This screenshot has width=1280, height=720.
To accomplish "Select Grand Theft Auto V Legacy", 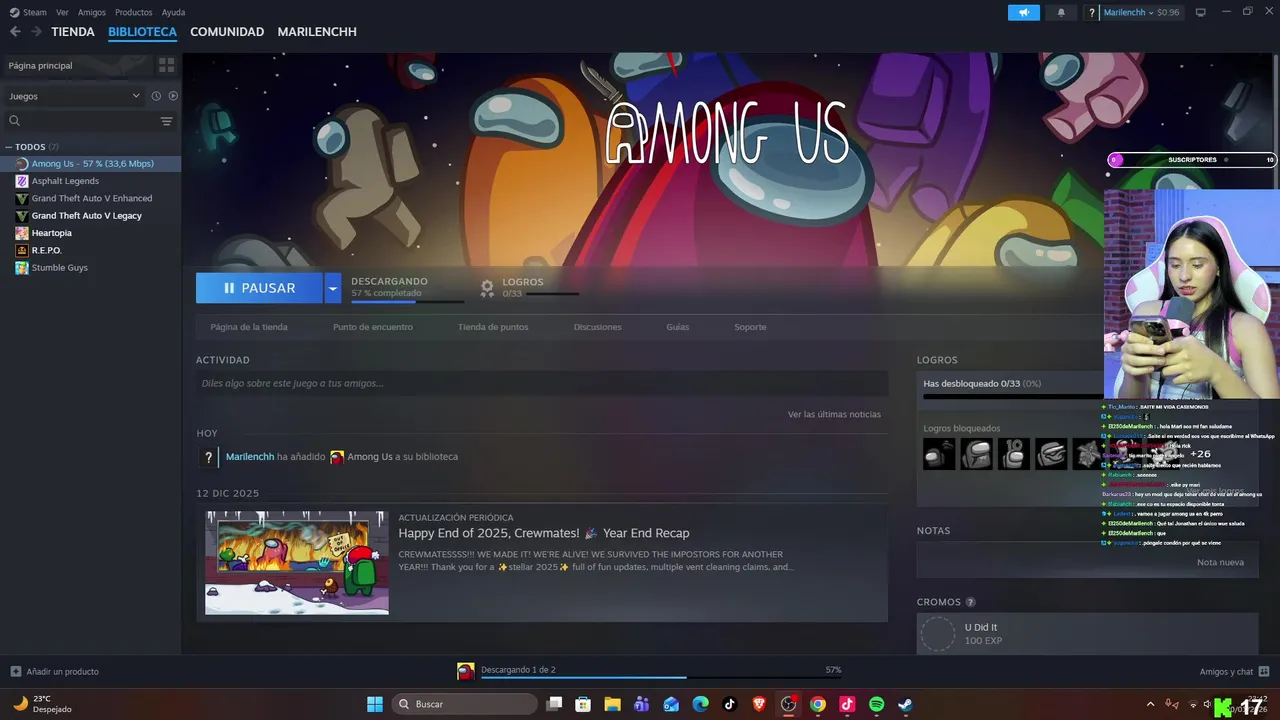I will 86,216.
